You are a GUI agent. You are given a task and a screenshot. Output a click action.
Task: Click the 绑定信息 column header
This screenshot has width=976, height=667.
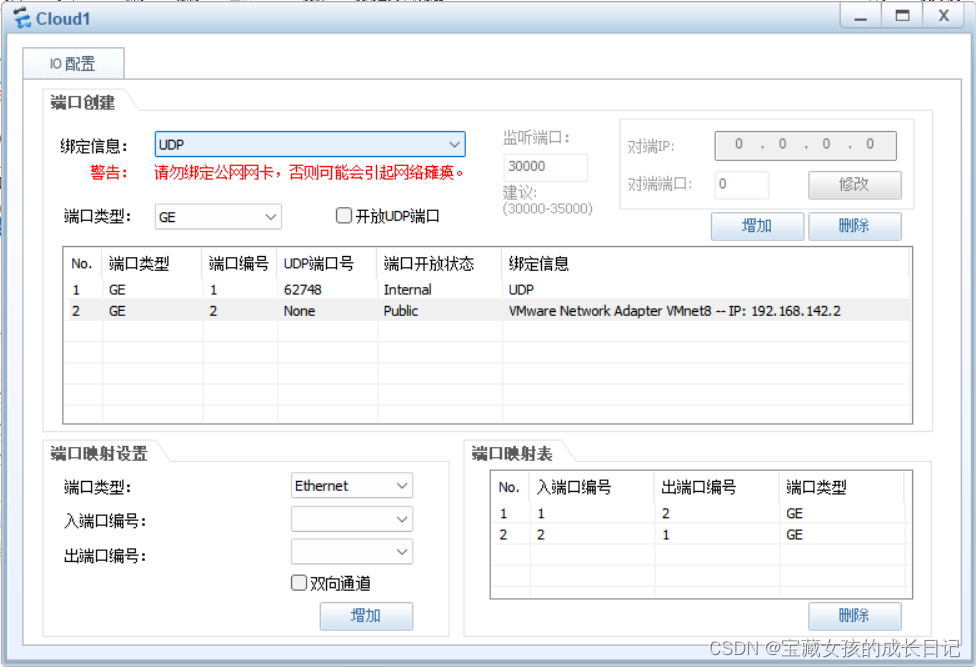(705, 264)
